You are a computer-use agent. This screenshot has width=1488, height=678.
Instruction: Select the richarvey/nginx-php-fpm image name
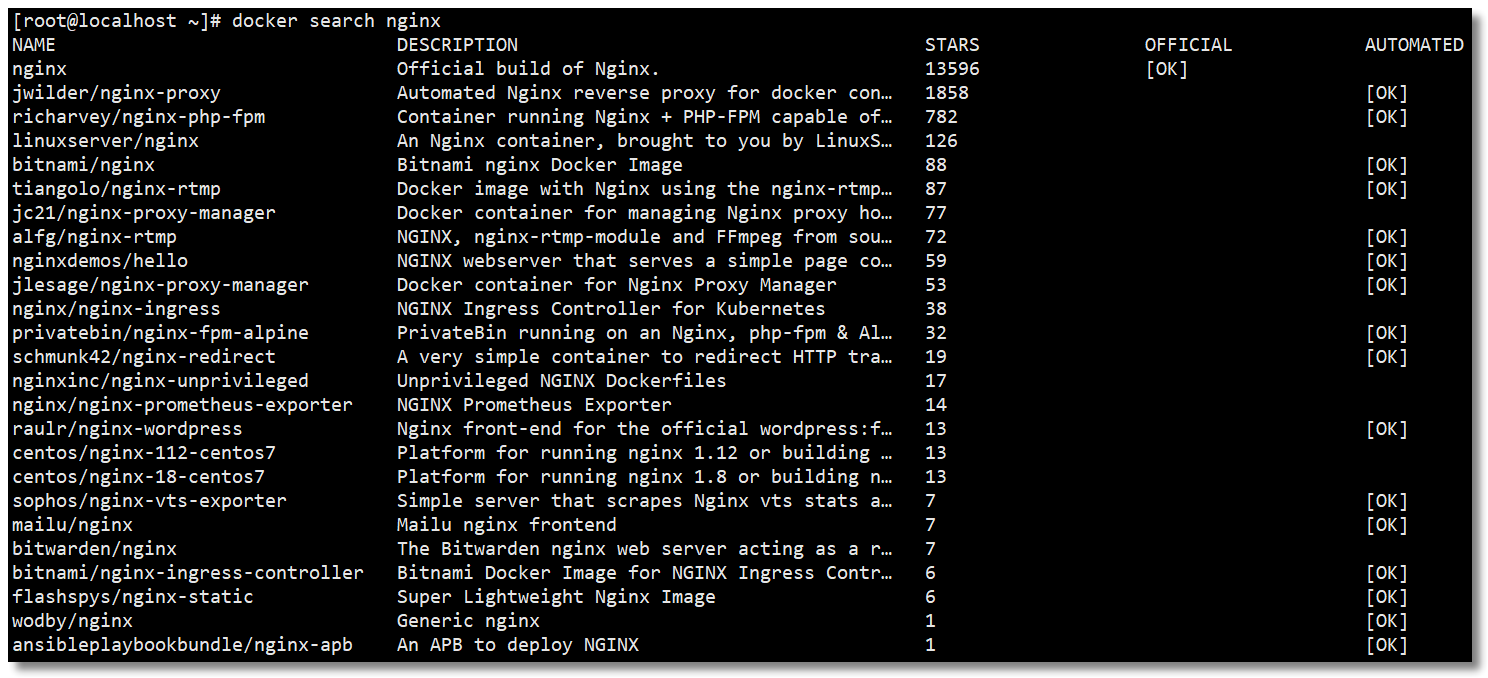pos(138,117)
